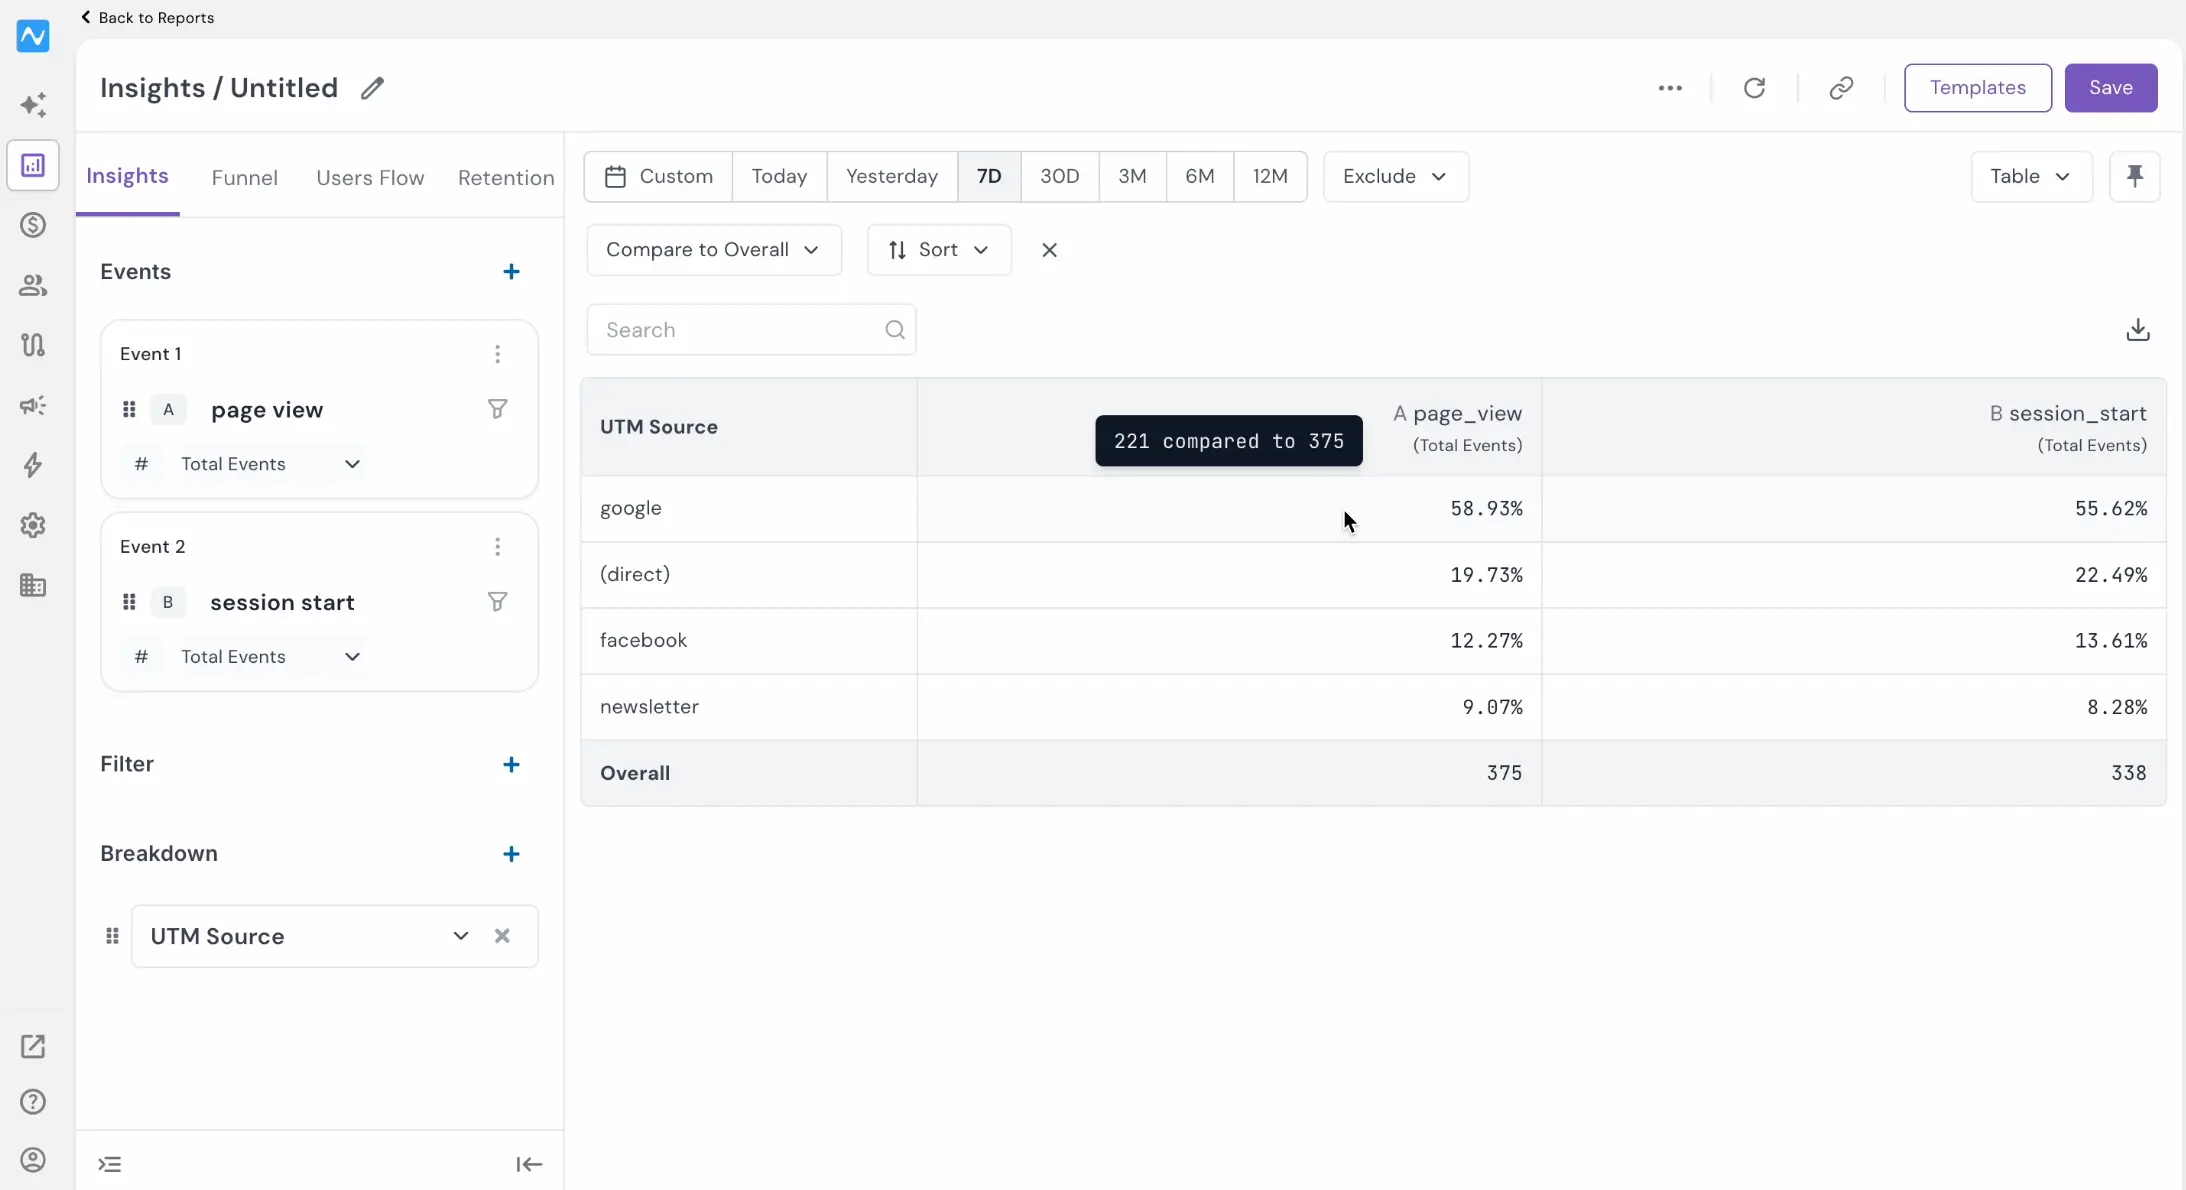Pin the report with the pin icon

[2135, 177]
